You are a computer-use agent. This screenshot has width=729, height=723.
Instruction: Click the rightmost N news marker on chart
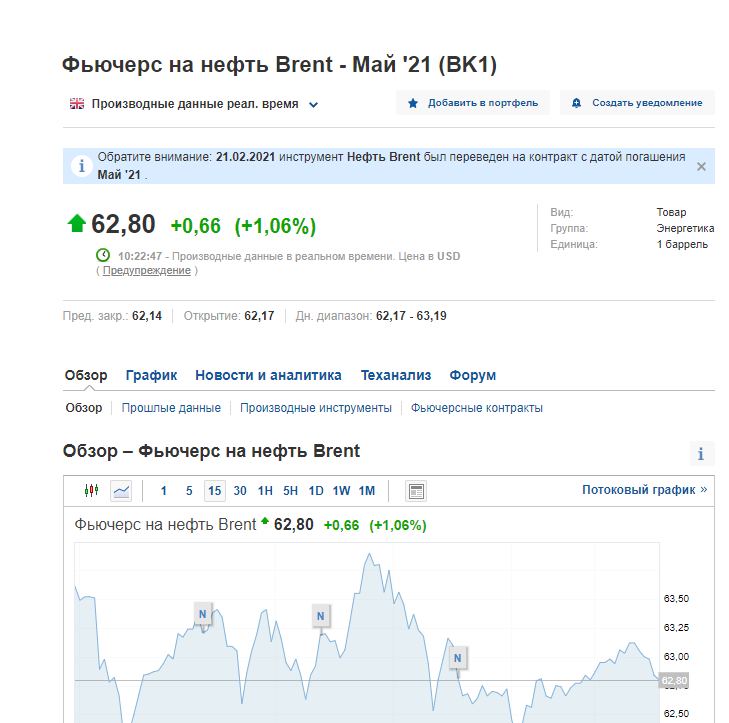pos(458,658)
